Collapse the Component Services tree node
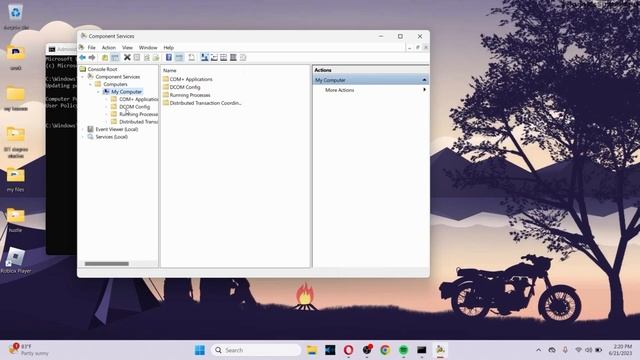The width and height of the screenshot is (640, 360). (x=83, y=77)
